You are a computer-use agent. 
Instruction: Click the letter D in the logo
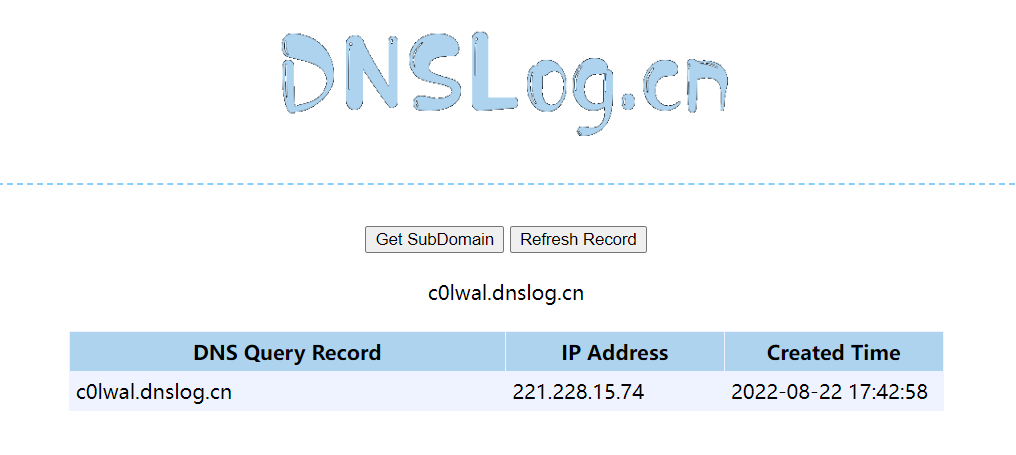[x=307, y=73]
